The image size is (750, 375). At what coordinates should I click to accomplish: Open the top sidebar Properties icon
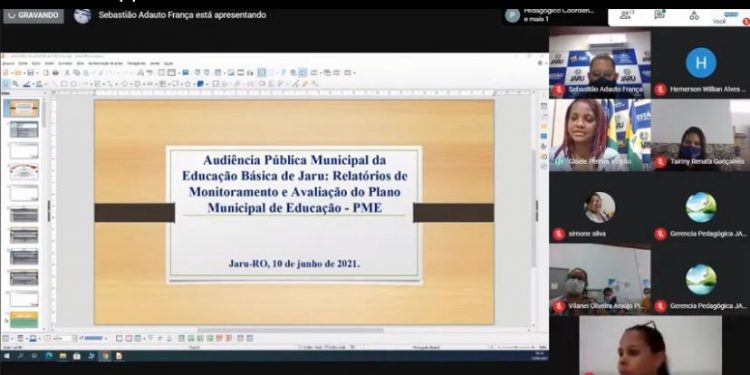[543, 106]
